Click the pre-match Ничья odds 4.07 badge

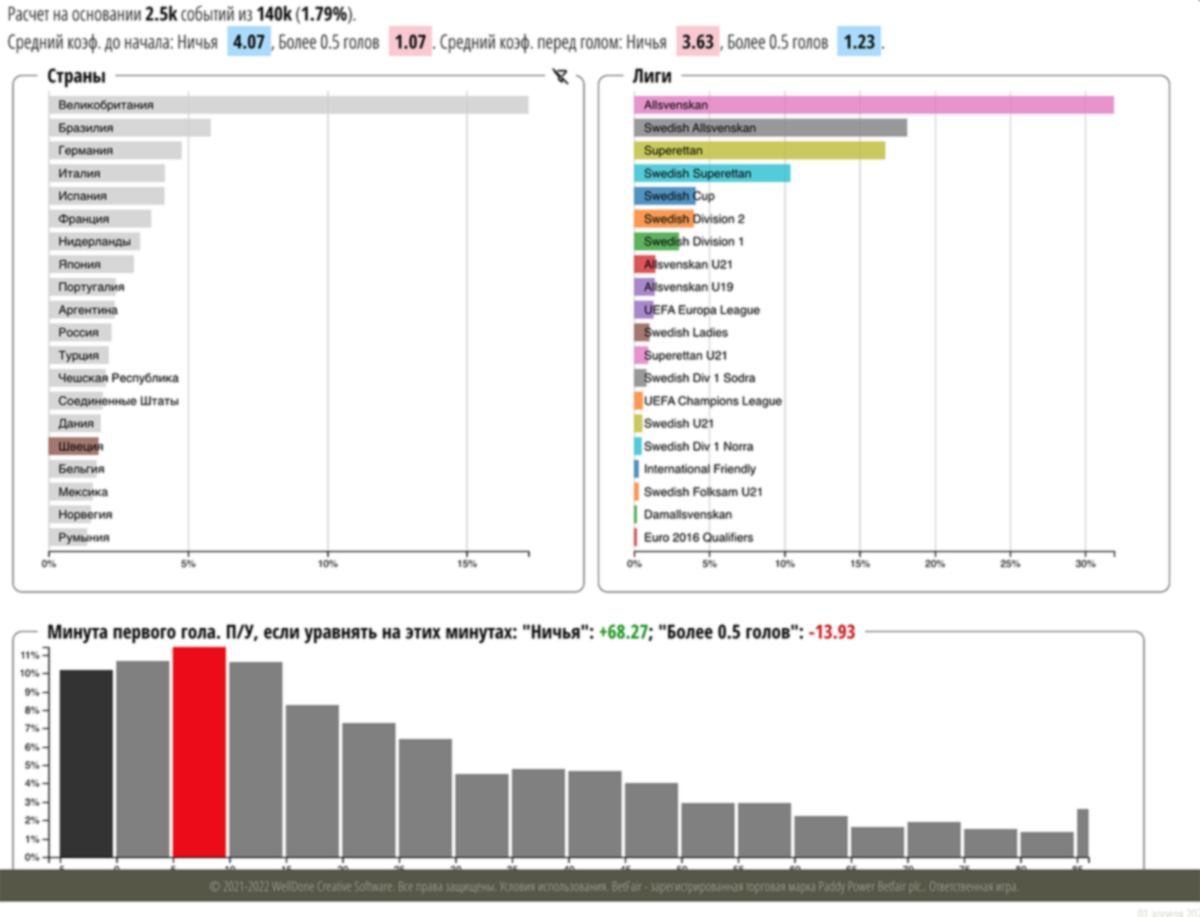click(x=248, y=43)
